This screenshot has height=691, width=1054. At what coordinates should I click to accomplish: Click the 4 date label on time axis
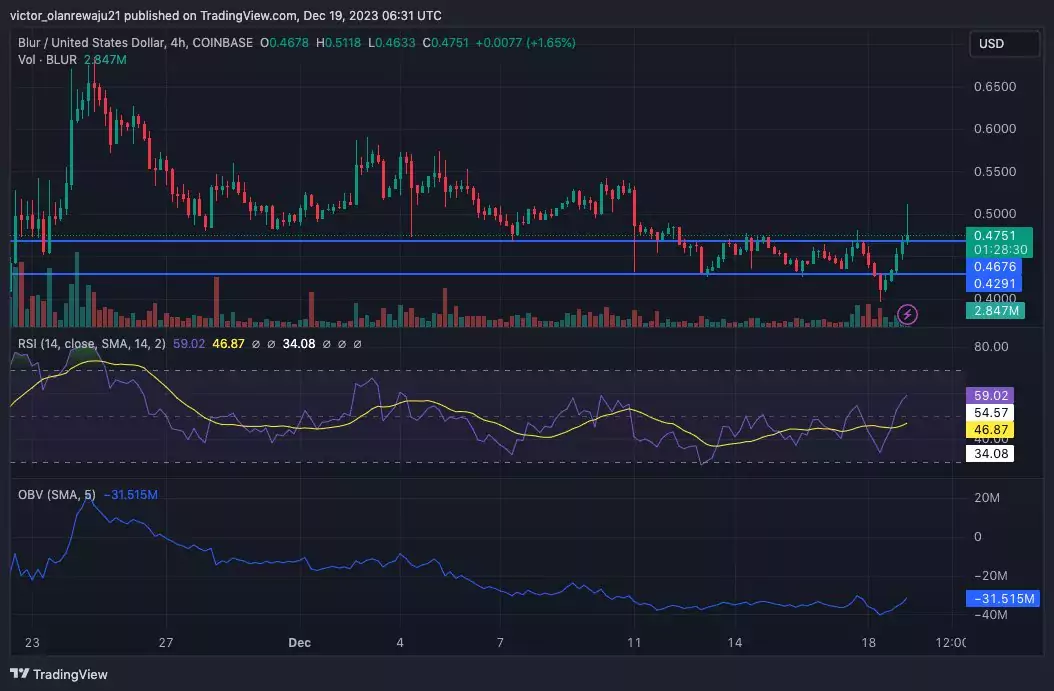click(x=400, y=643)
